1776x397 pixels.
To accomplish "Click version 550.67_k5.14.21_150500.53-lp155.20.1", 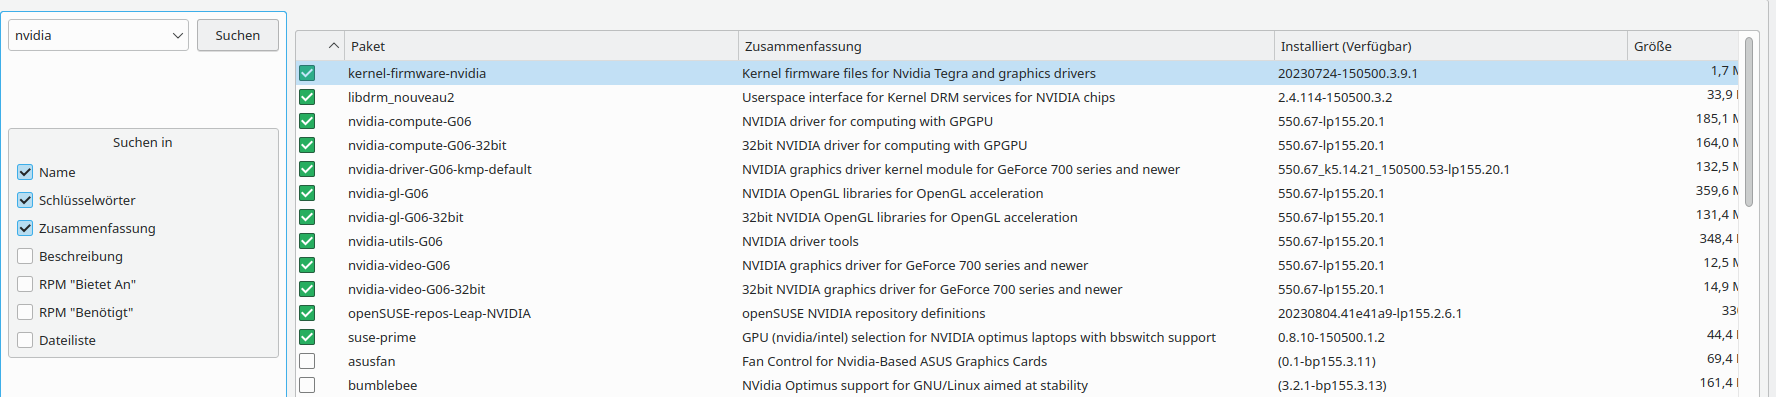I will tap(1394, 169).
